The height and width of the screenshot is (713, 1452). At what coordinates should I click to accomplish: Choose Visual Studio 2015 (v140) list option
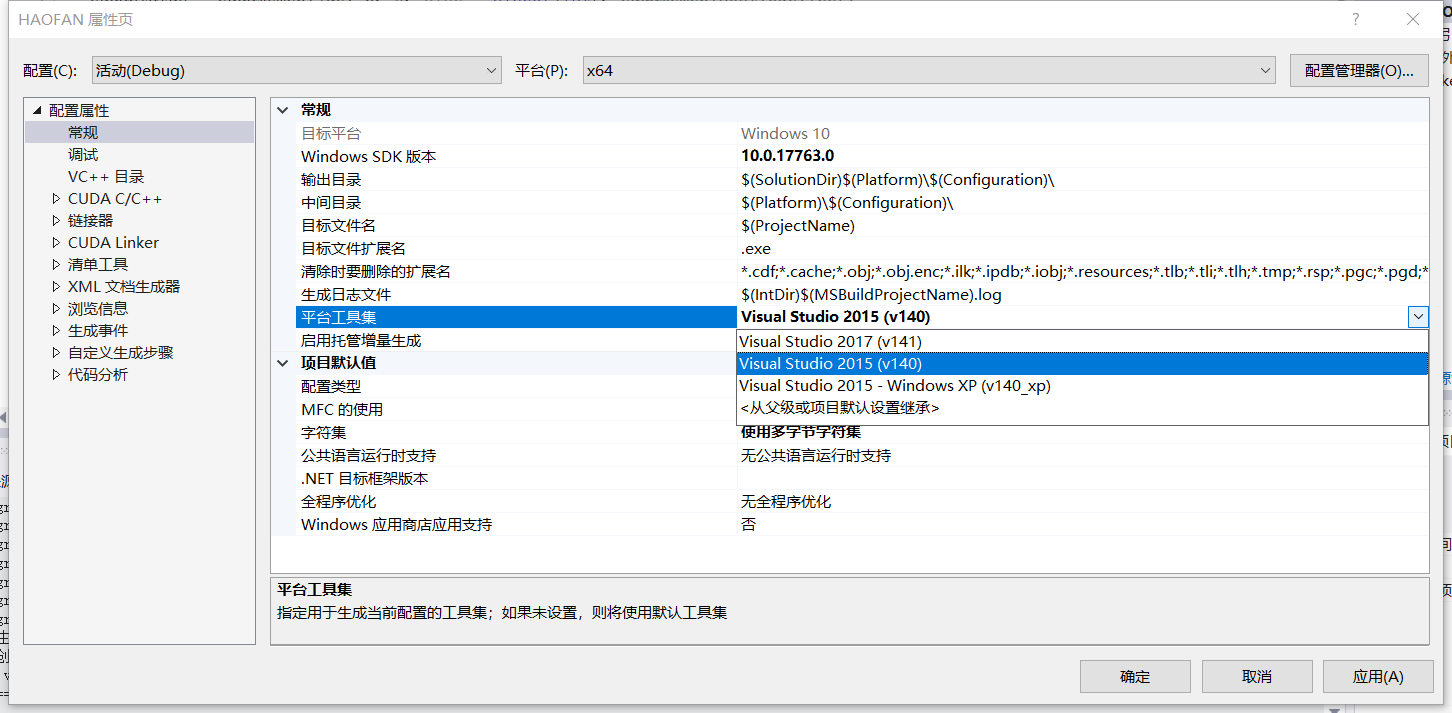pos(1082,363)
